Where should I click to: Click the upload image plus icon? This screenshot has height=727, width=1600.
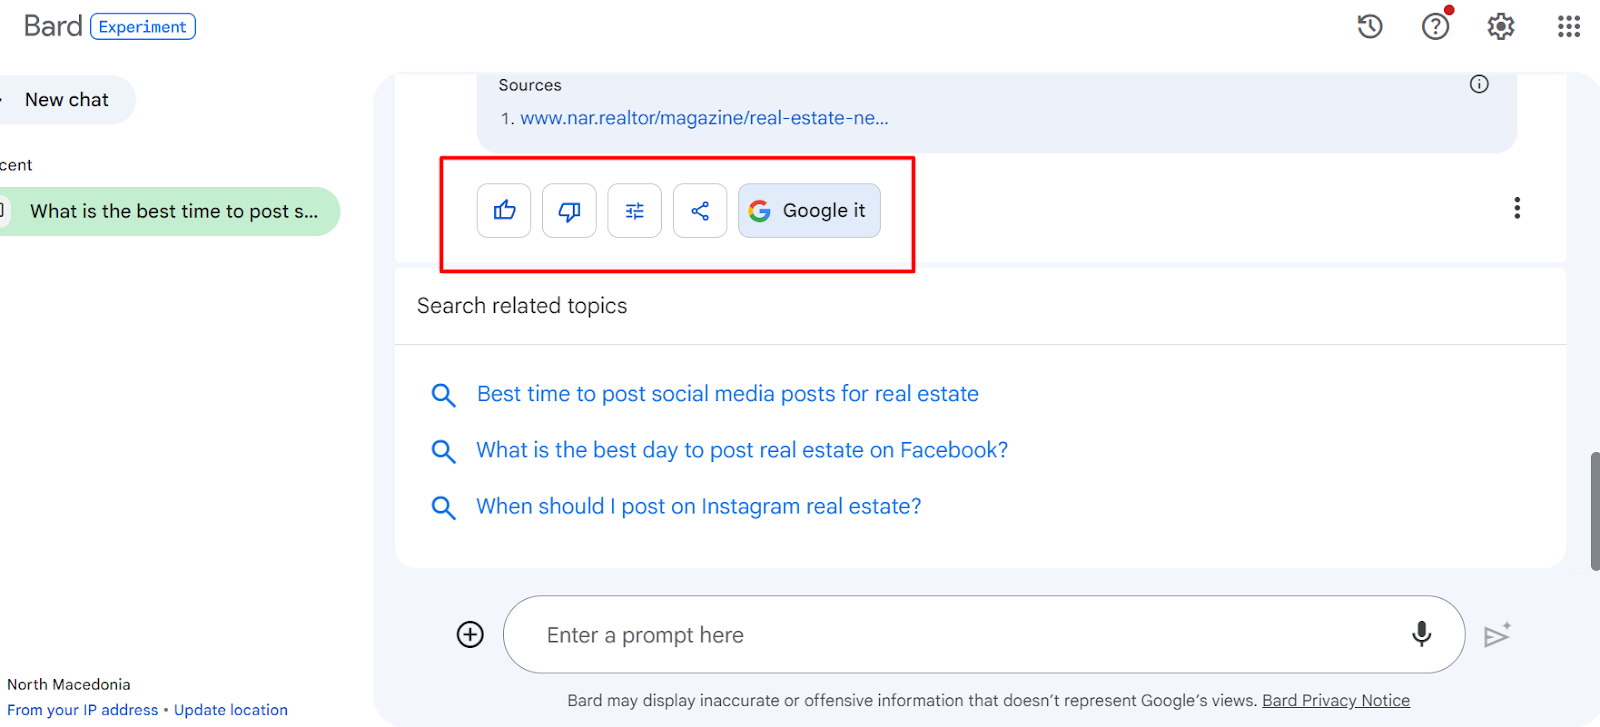click(470, 634)
